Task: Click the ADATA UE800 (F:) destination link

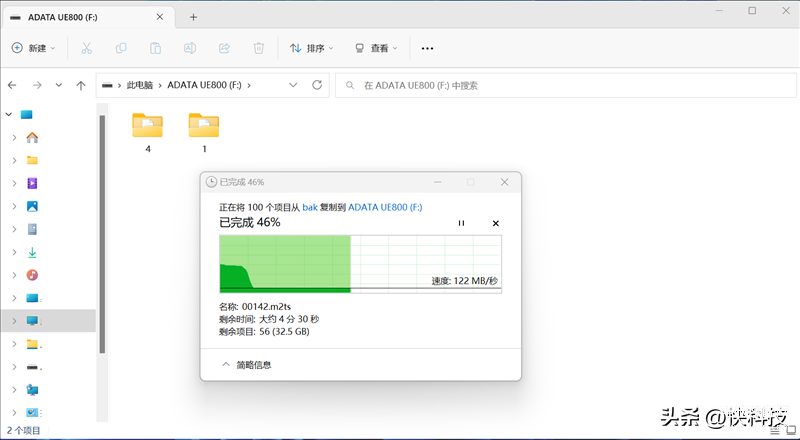Action: point(385,207)
